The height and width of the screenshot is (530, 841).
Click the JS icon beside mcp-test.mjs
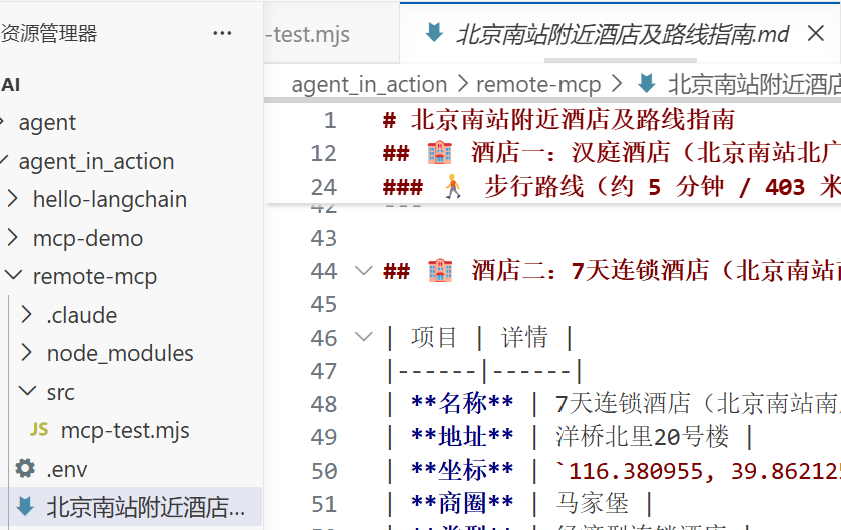tap(39, 430)
